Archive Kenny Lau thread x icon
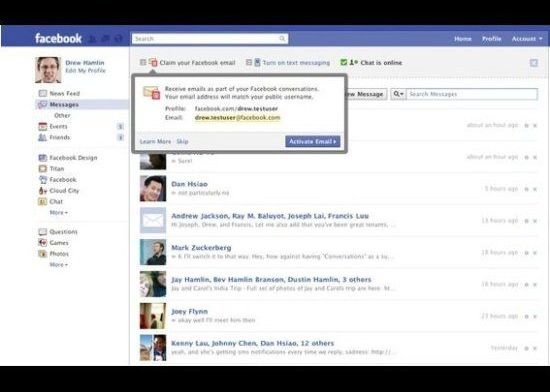Screen dimensions: 550x392 click(x=535, y=349)
